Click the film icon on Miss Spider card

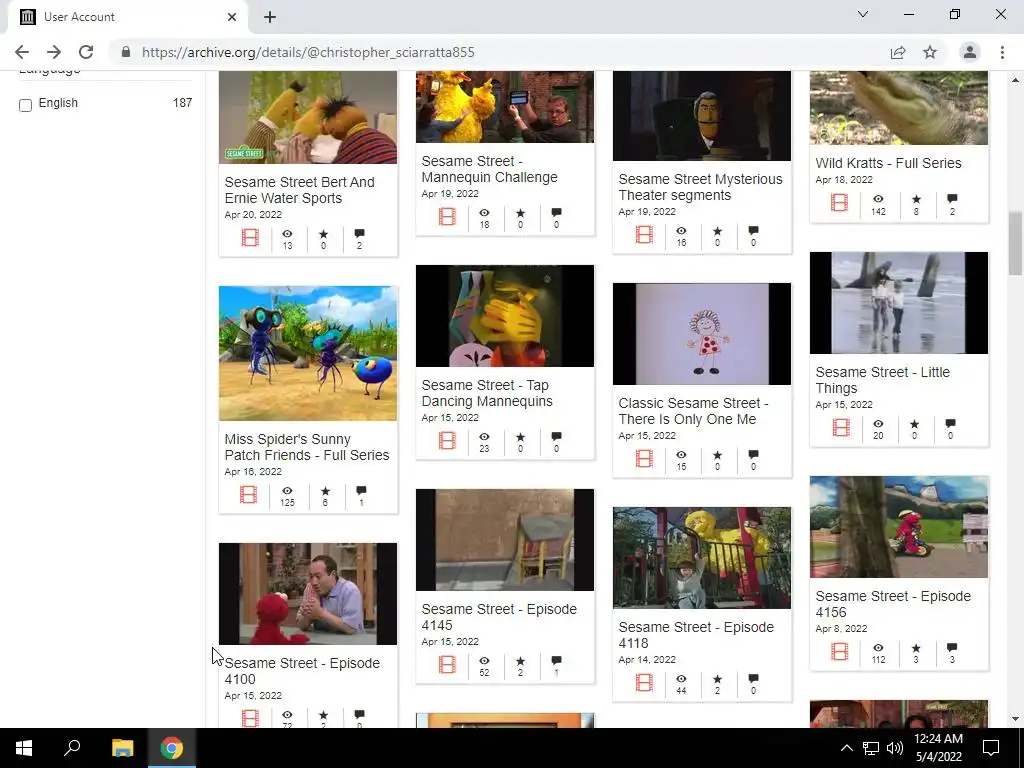click(249, 494)
